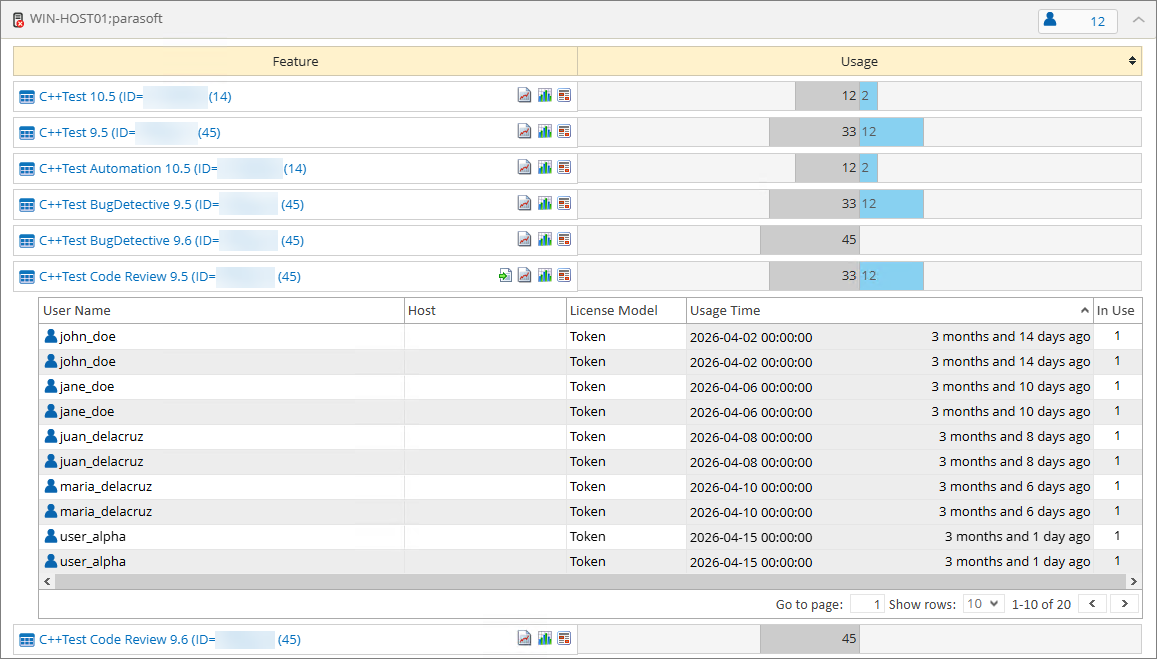
Task: Open bar chart for C++Test Automation 10.5
Action: click(x=545, y=168)
